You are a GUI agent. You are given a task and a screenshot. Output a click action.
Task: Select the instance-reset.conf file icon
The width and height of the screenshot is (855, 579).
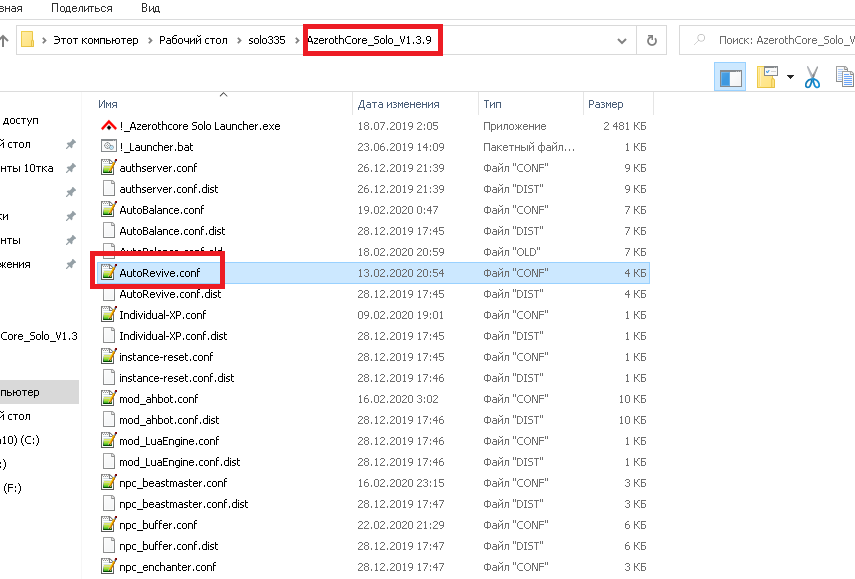click(x=109, y=357)
